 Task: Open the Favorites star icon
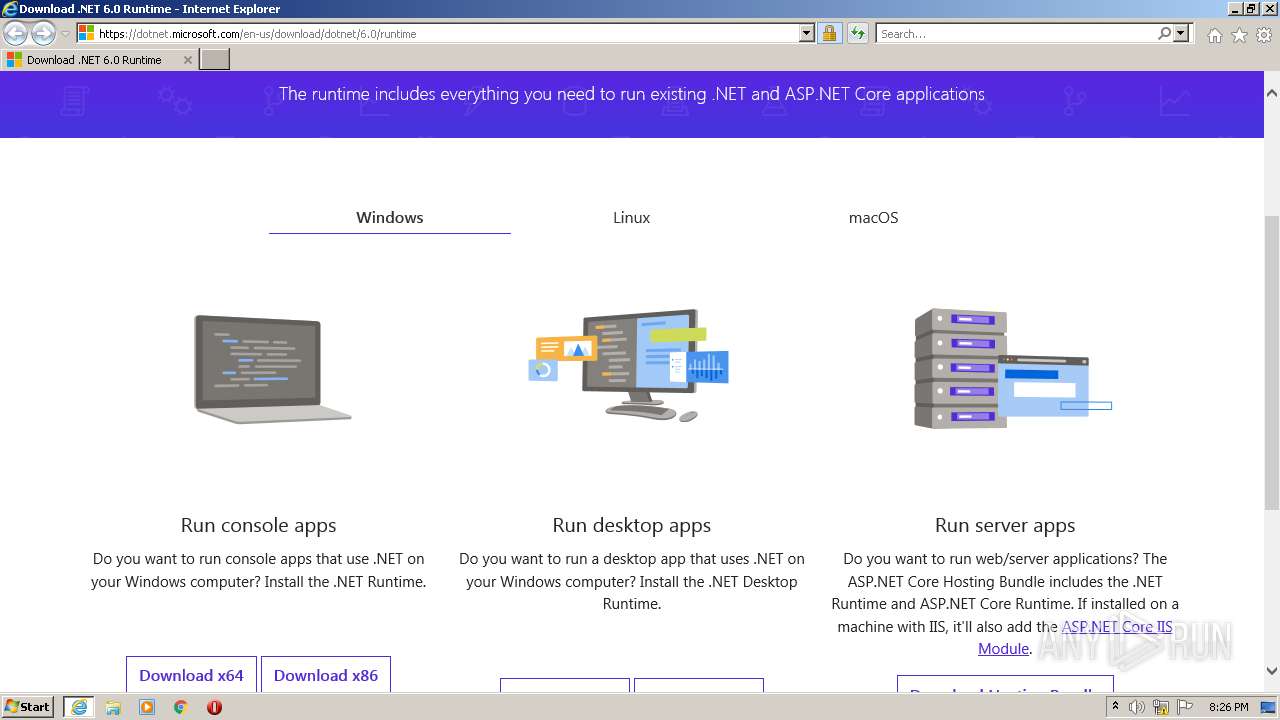(1239, 35)
